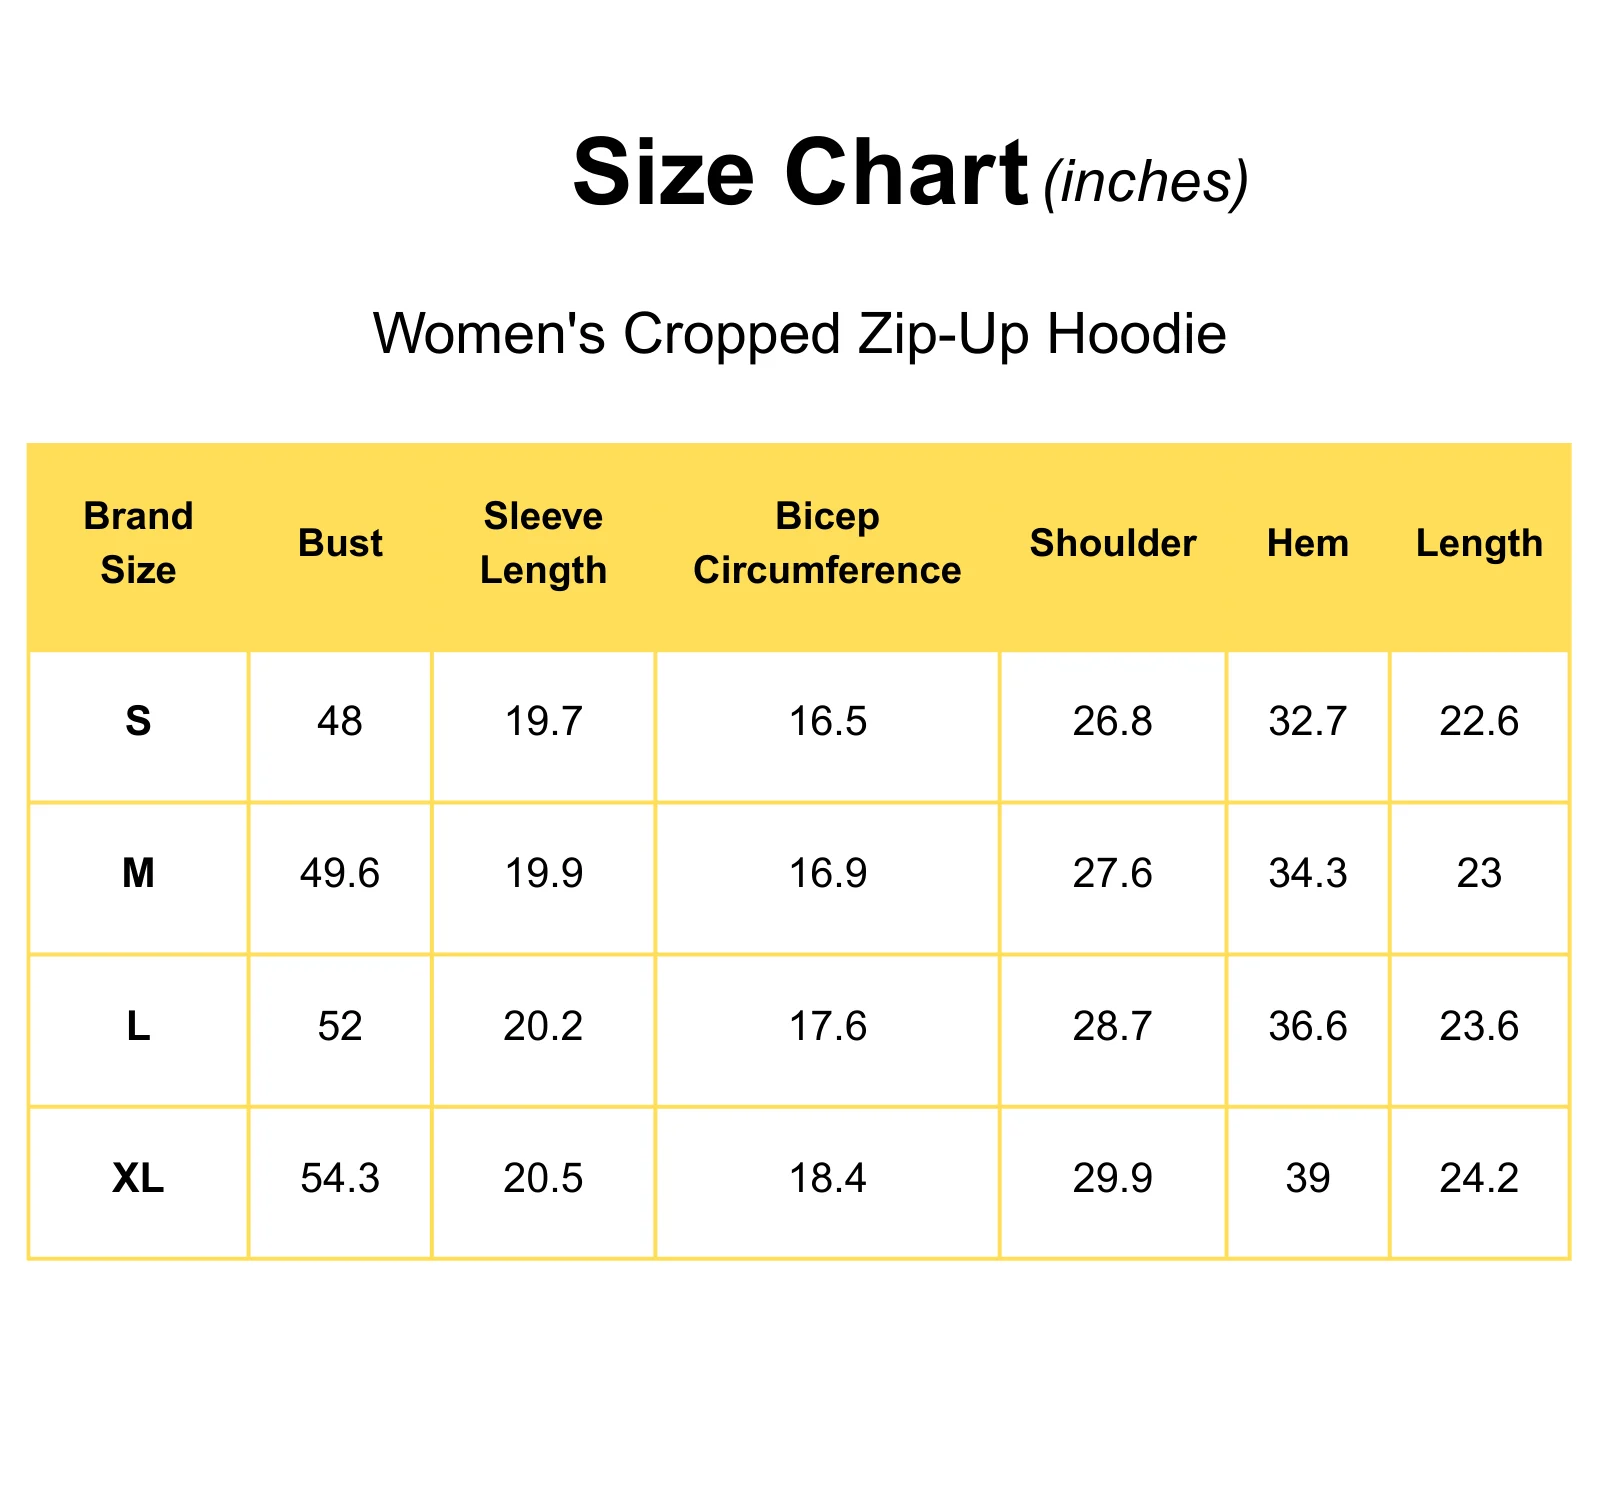Image resolution: width=1600 pixels, height=1500 pixels.
Task: Click the Sleeve Length header cell
Action: click(543, 543)
